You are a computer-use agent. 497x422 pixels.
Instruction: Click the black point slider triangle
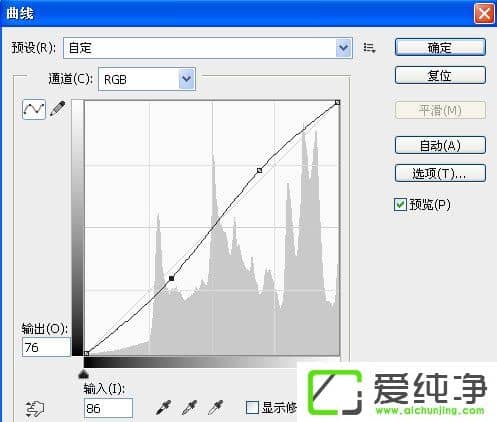83,375
